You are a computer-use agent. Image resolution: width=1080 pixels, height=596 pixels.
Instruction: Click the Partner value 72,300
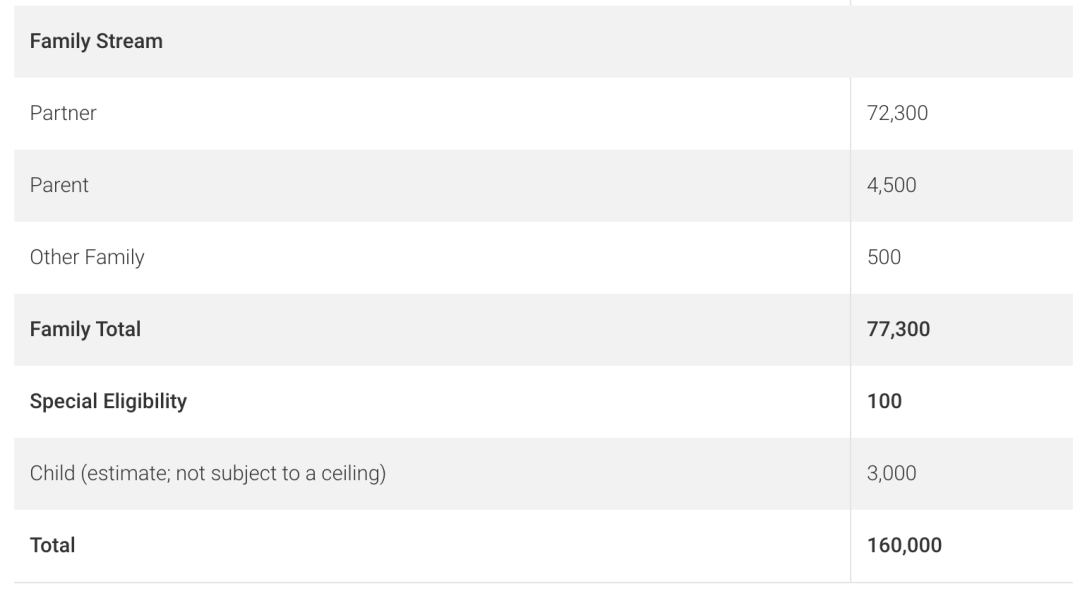[x=897, y=113]
